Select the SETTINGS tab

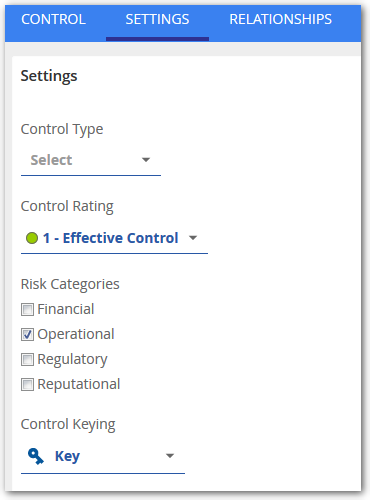[157, 19]
